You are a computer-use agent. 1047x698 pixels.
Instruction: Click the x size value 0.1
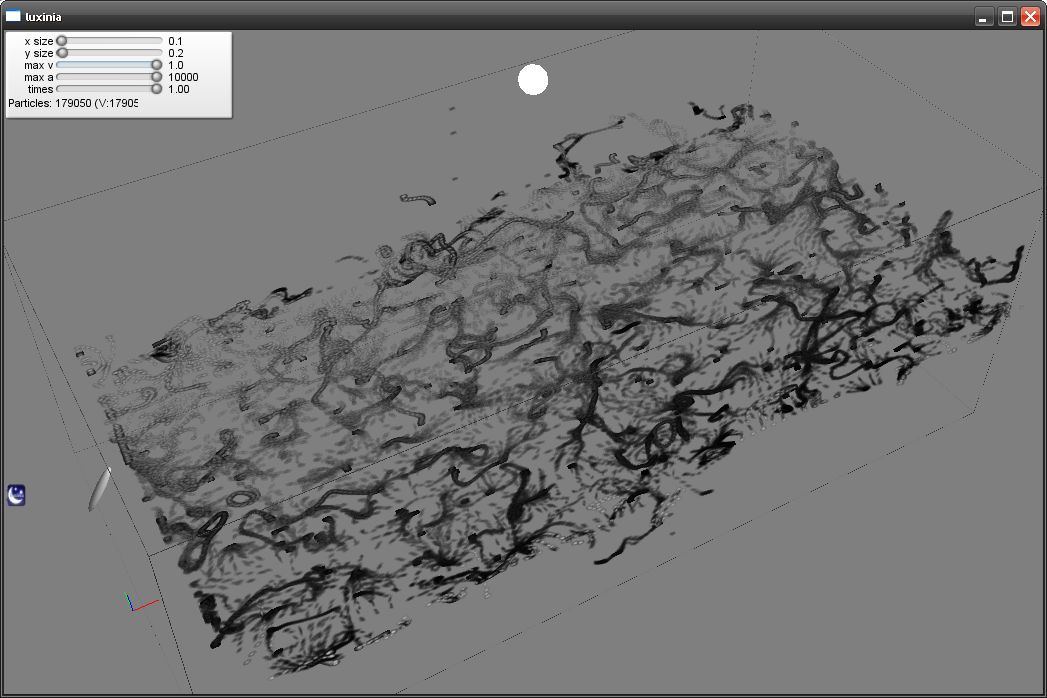[175, 41]
